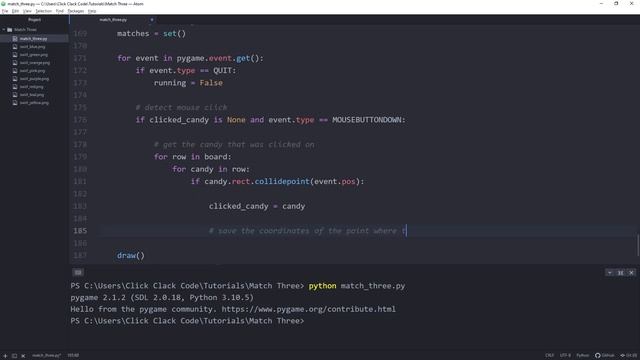Maximize the terminal panel
This screenshot has width=640, height=360.
[x=620, y=273]
